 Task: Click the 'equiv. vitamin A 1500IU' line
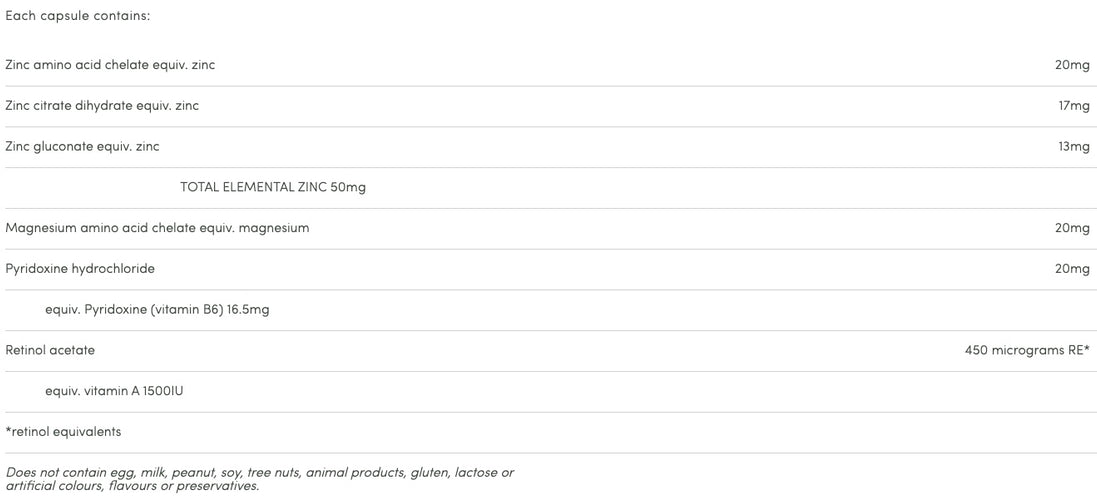coord(114,391)
